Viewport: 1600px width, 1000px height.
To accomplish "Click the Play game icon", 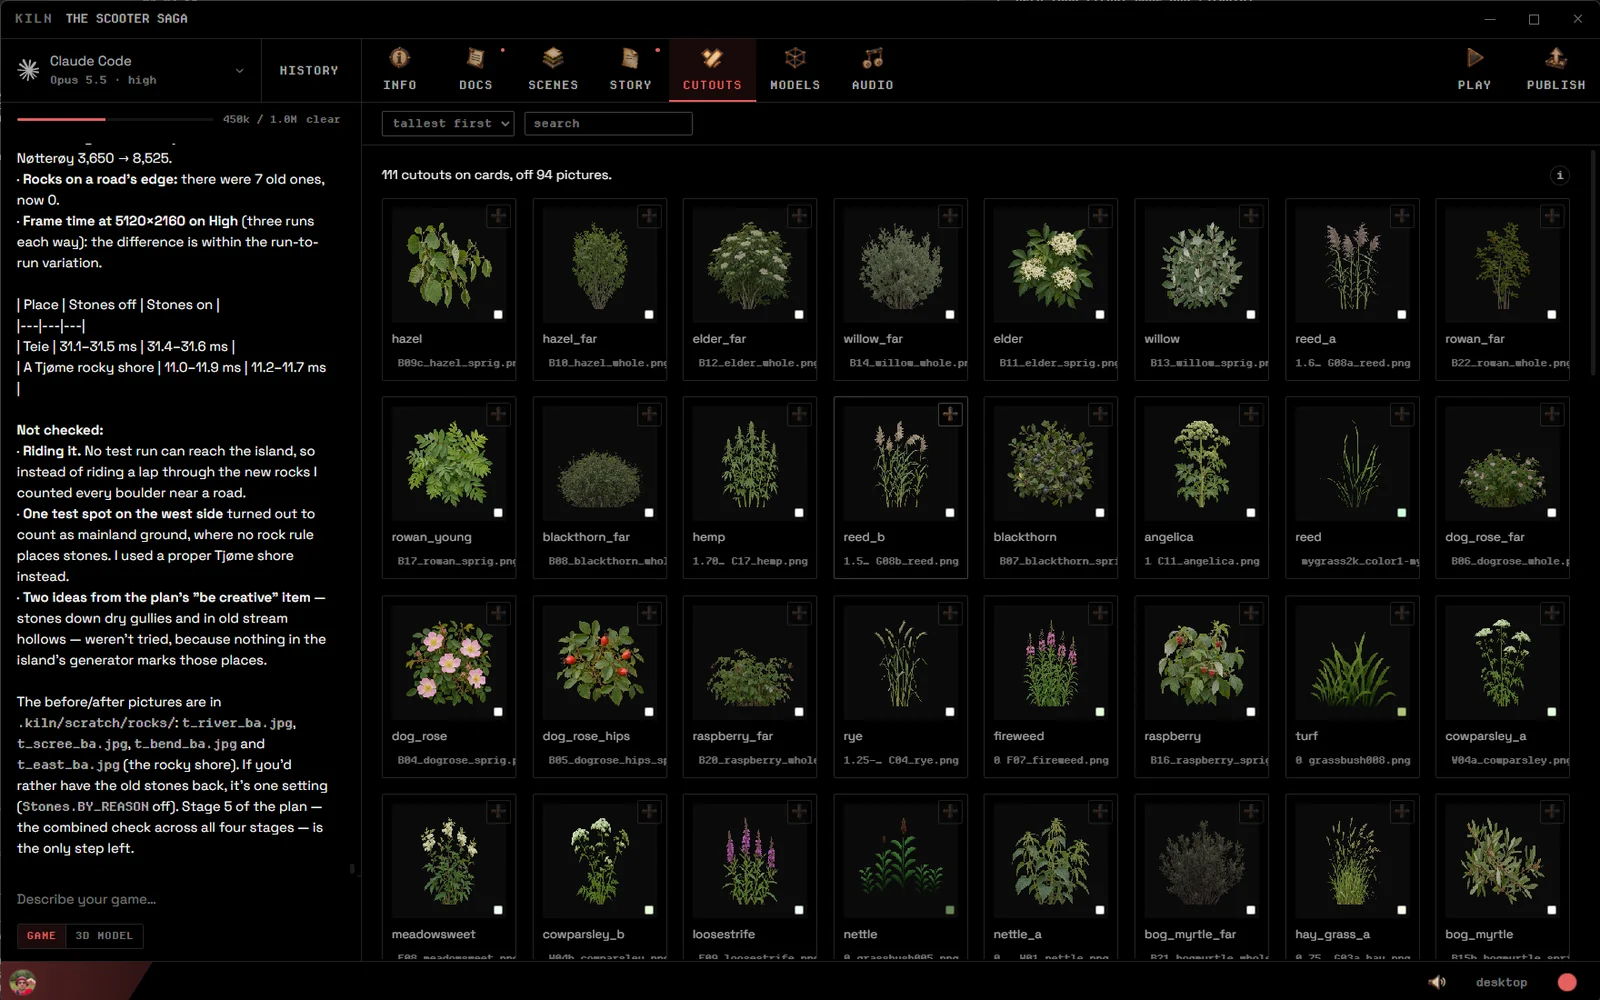I will point(1474,57).
